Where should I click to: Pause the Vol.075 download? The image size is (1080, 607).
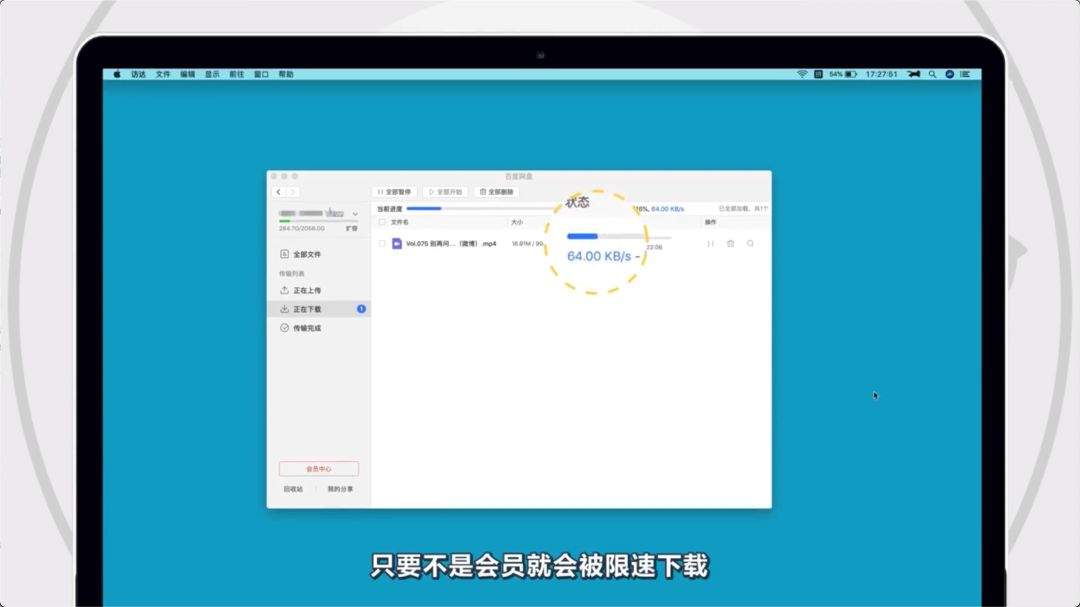(710, 244)
